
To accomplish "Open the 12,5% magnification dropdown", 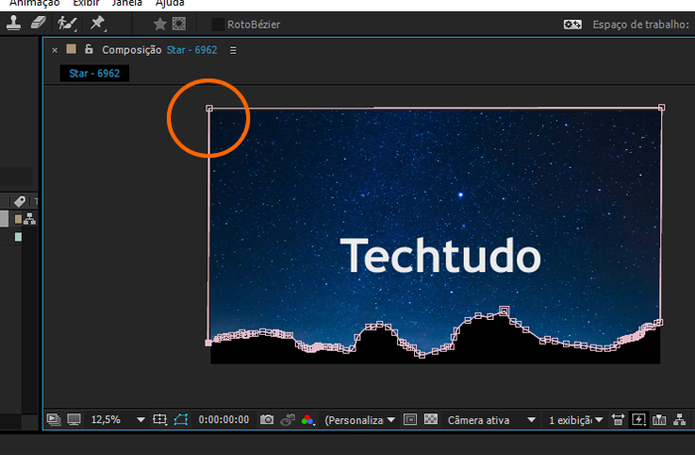I will [x=118, y=420].
